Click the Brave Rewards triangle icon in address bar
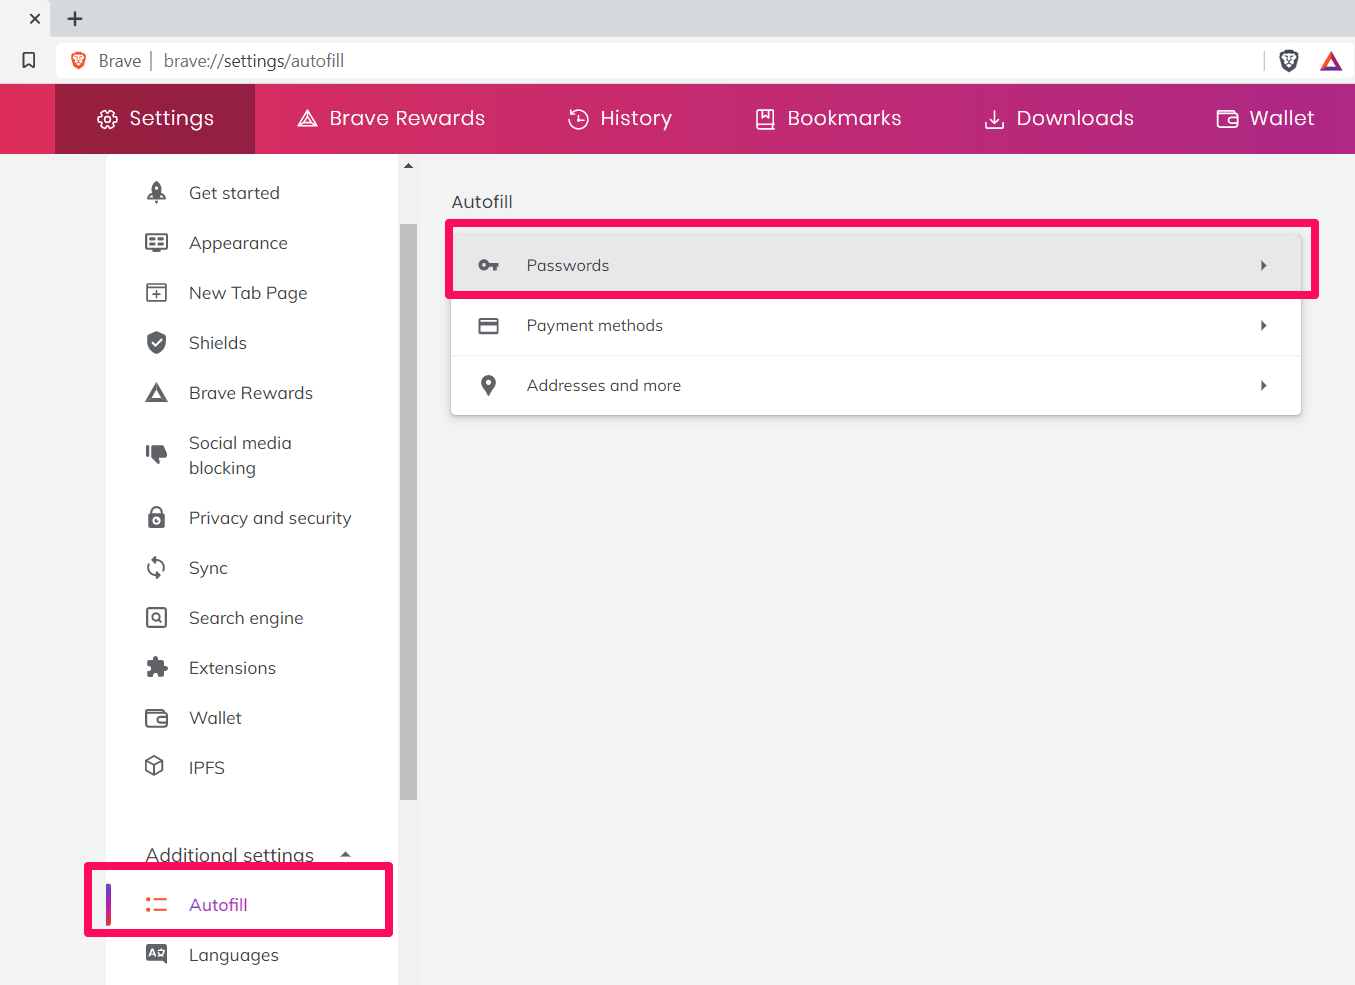Image resolution: width=1355 pixels, height=985 pixels. coord(1331,61)
